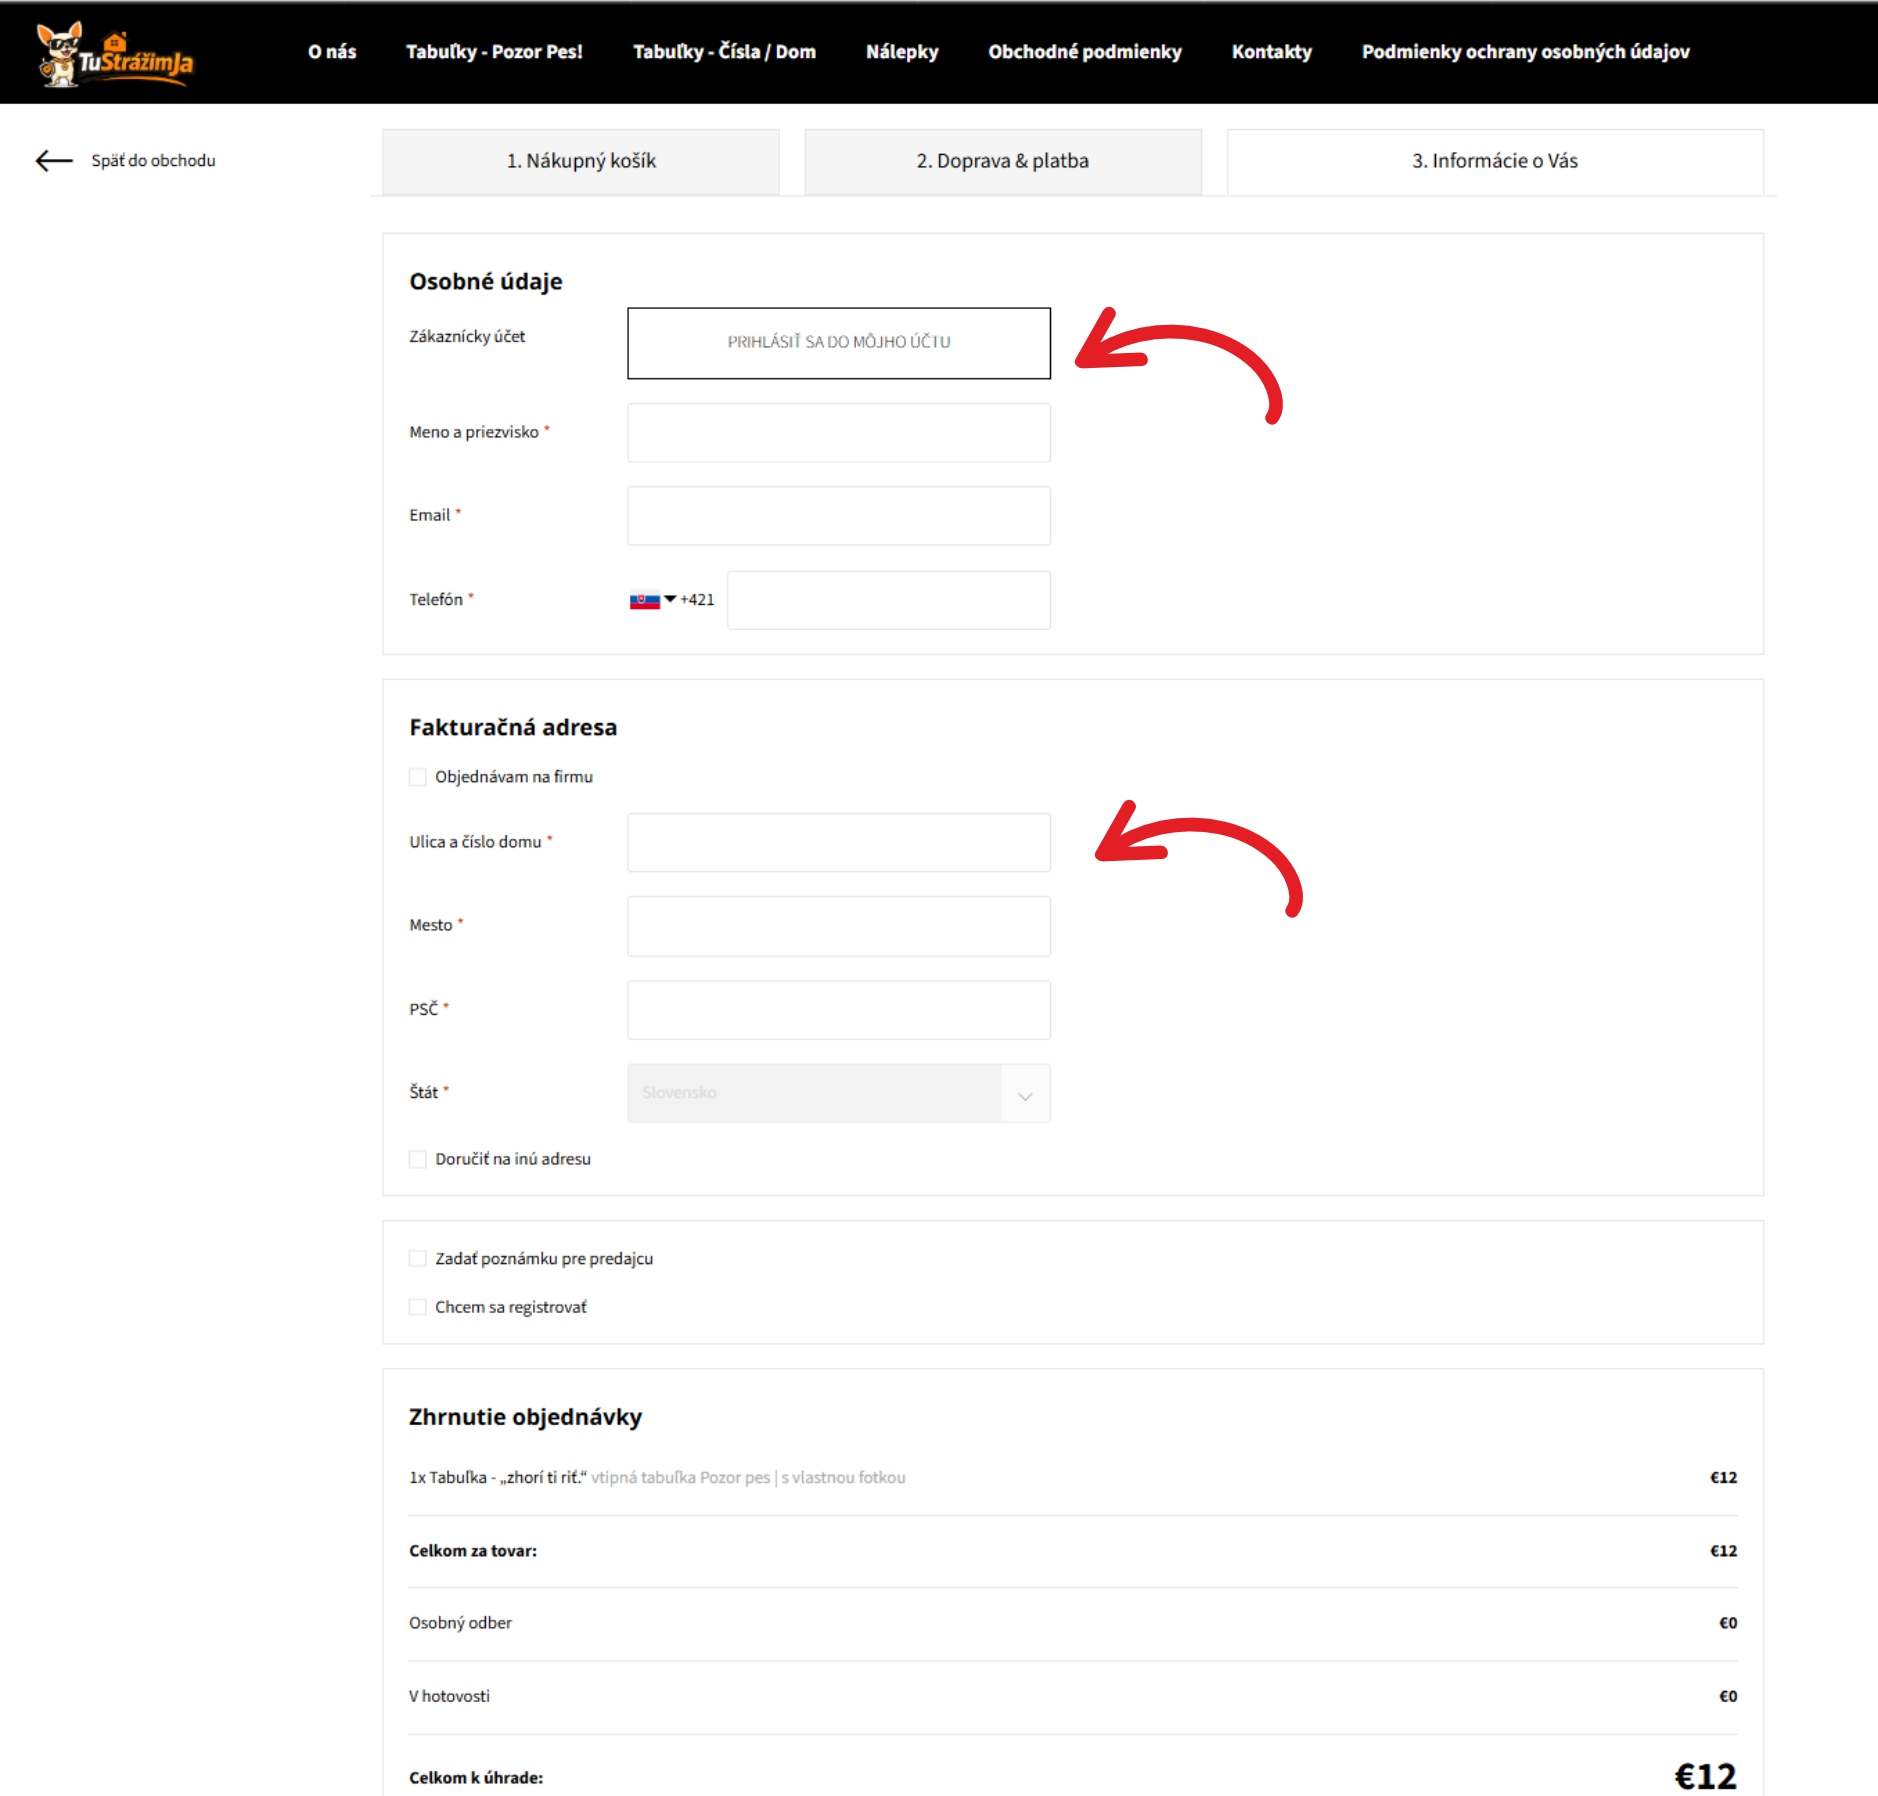This screenshot has height=1796, width=1878.
Task: Focus the Meno a priezvisko field
Action: click(838, 433)
